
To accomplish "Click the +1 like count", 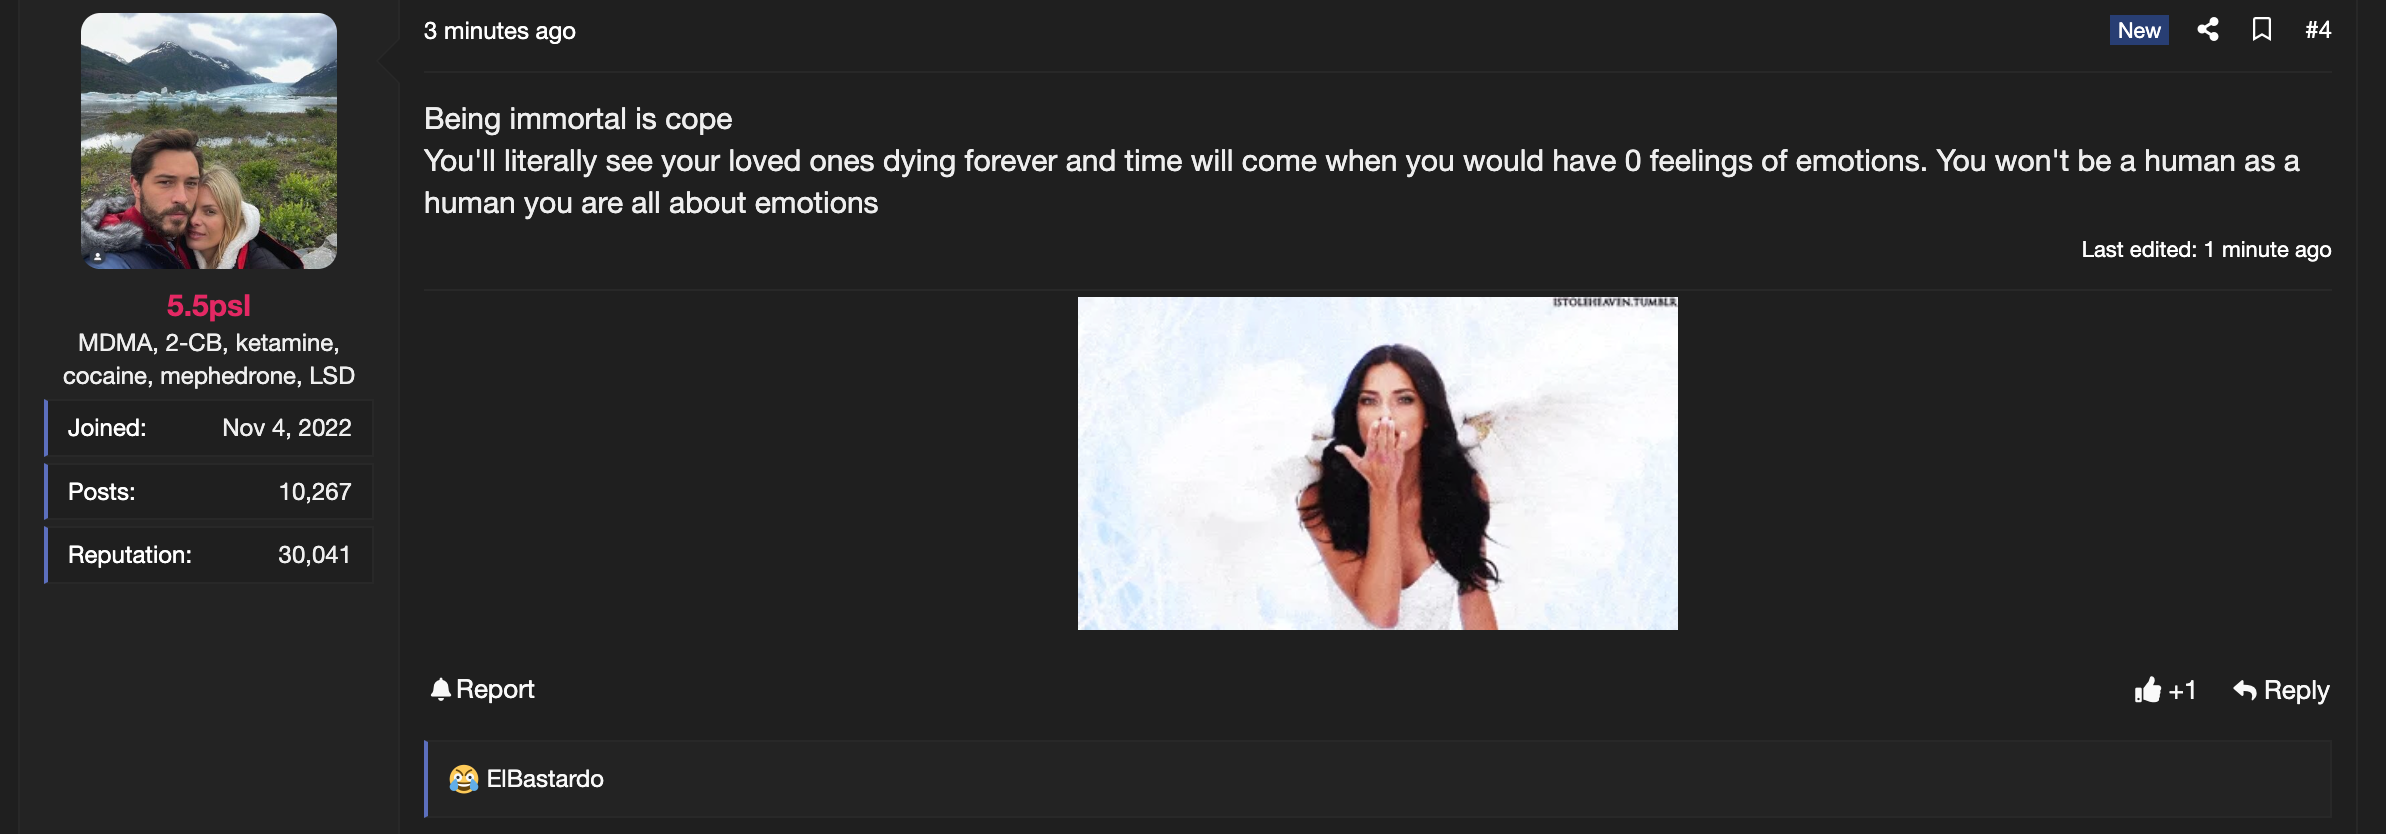I will click(x=2182, y=690).
